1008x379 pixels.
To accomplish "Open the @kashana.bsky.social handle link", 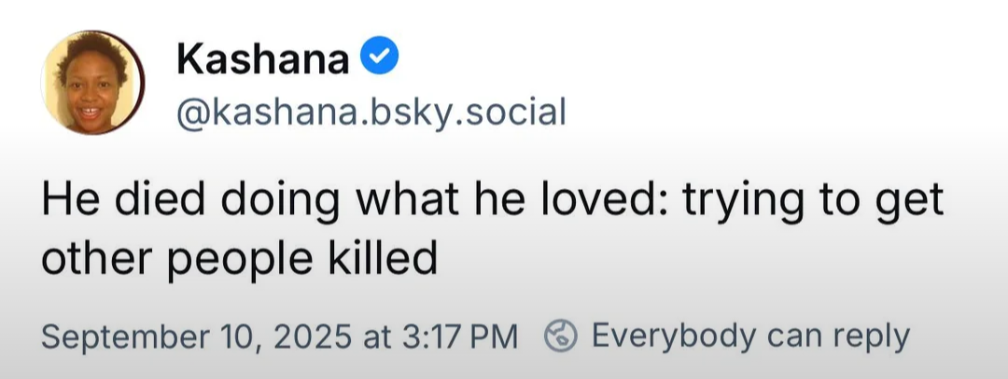I will (371, 113).
